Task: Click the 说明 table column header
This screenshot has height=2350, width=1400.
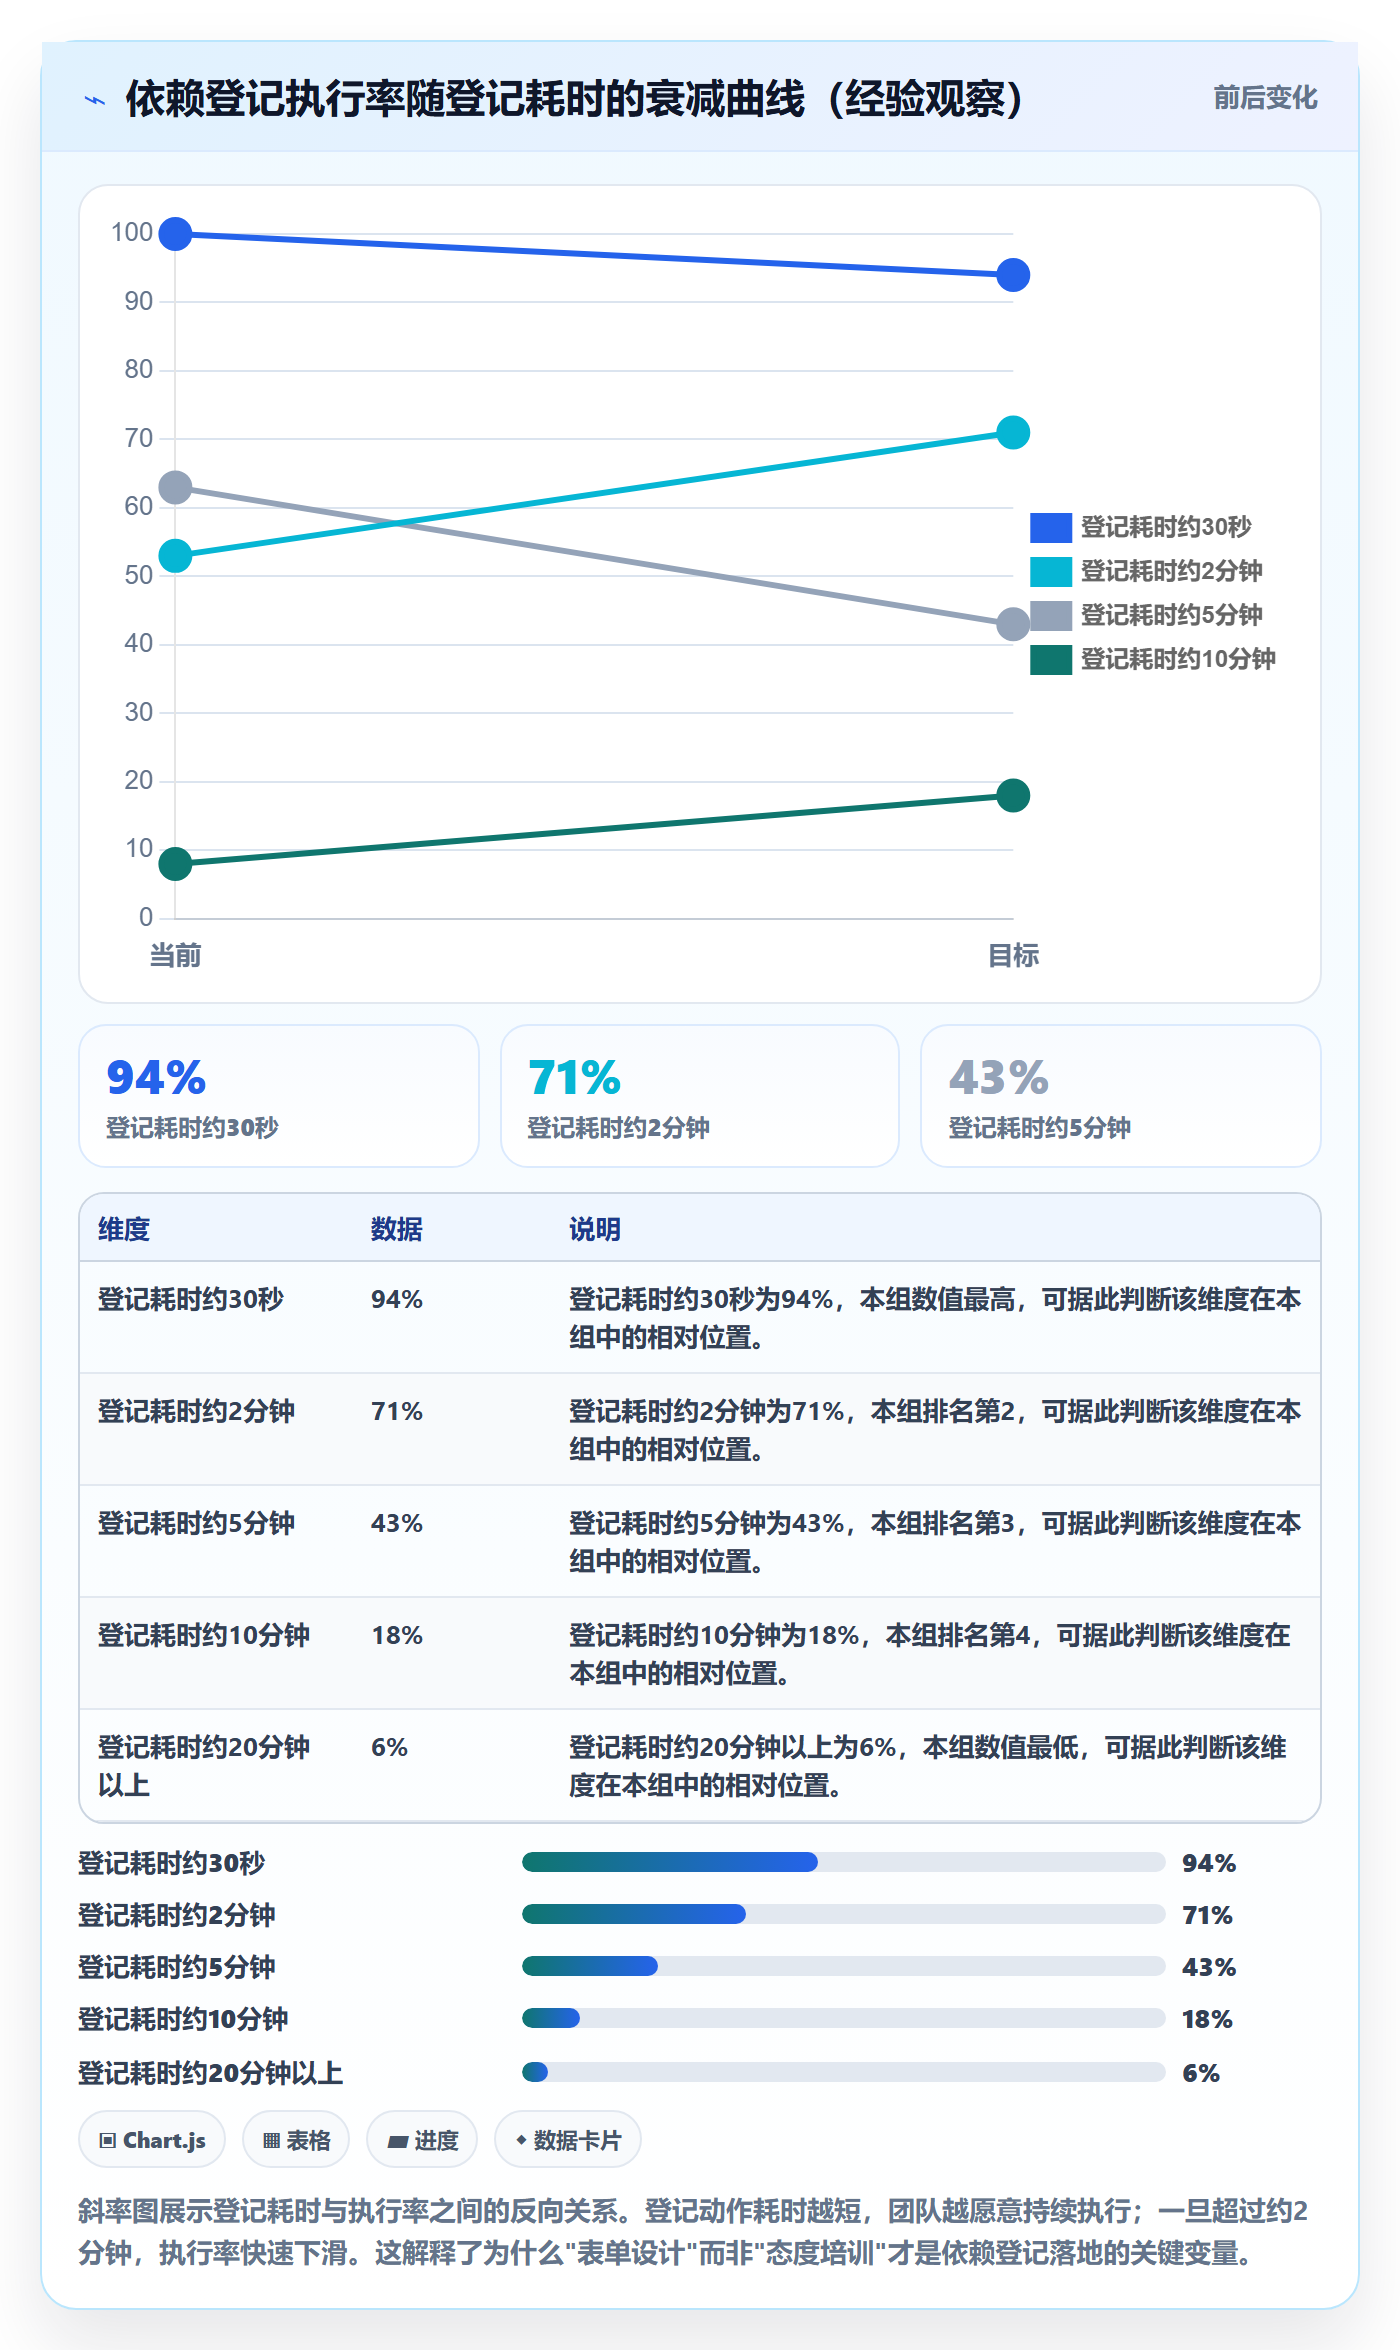Action: [595, 1229]
